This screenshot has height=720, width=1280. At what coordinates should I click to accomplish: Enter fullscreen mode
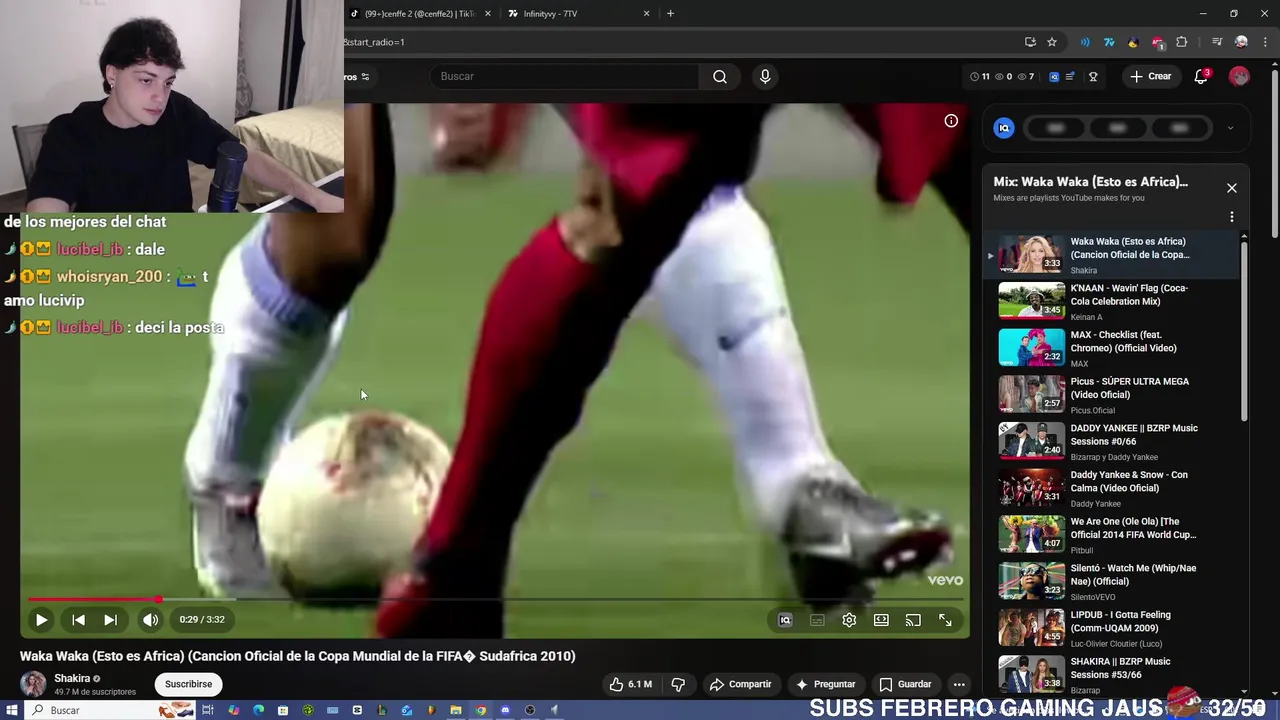[945, 620]
